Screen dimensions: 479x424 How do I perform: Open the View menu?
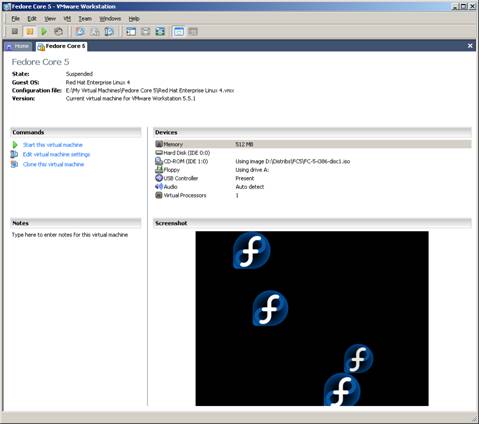pos(50,19)
